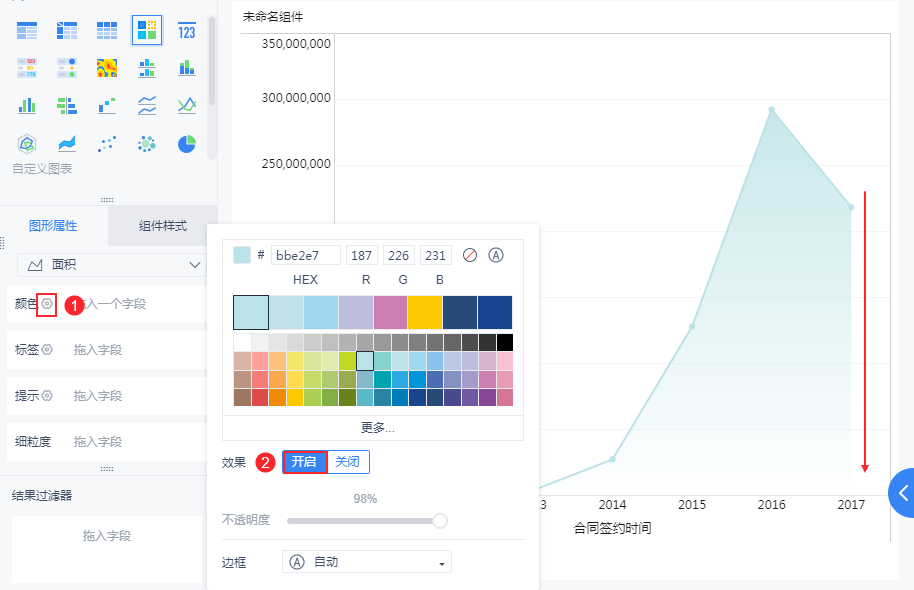
Task: Choose the dot indicator table chart type
Action: tap(67, 68)
